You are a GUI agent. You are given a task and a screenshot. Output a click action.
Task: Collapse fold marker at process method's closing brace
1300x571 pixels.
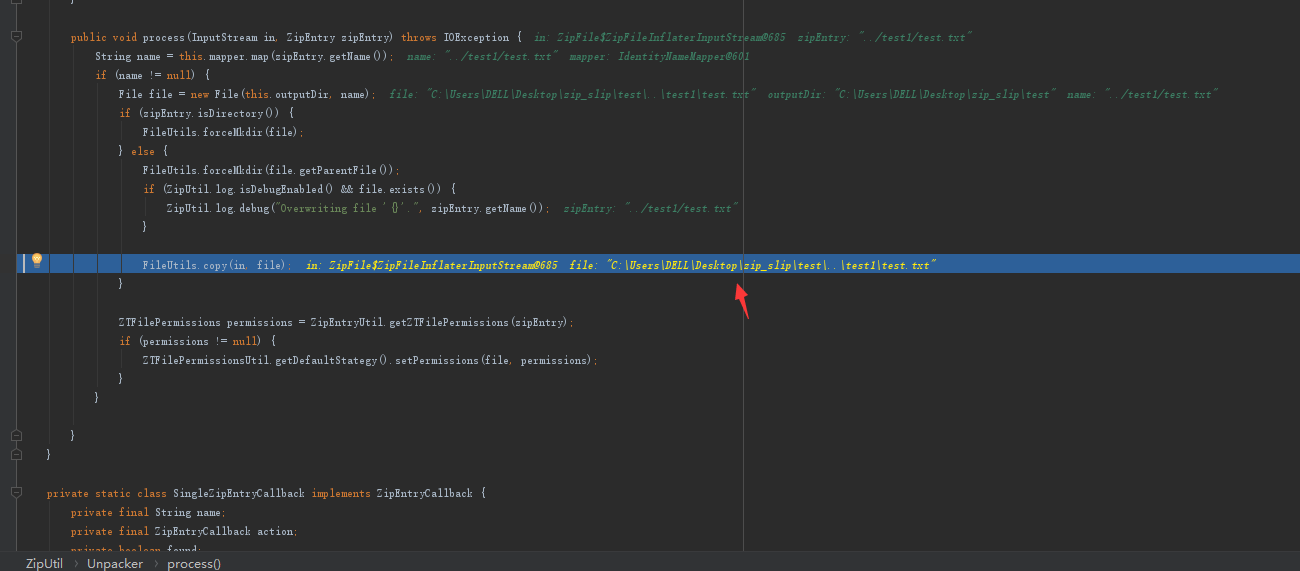tap(16, 435)
